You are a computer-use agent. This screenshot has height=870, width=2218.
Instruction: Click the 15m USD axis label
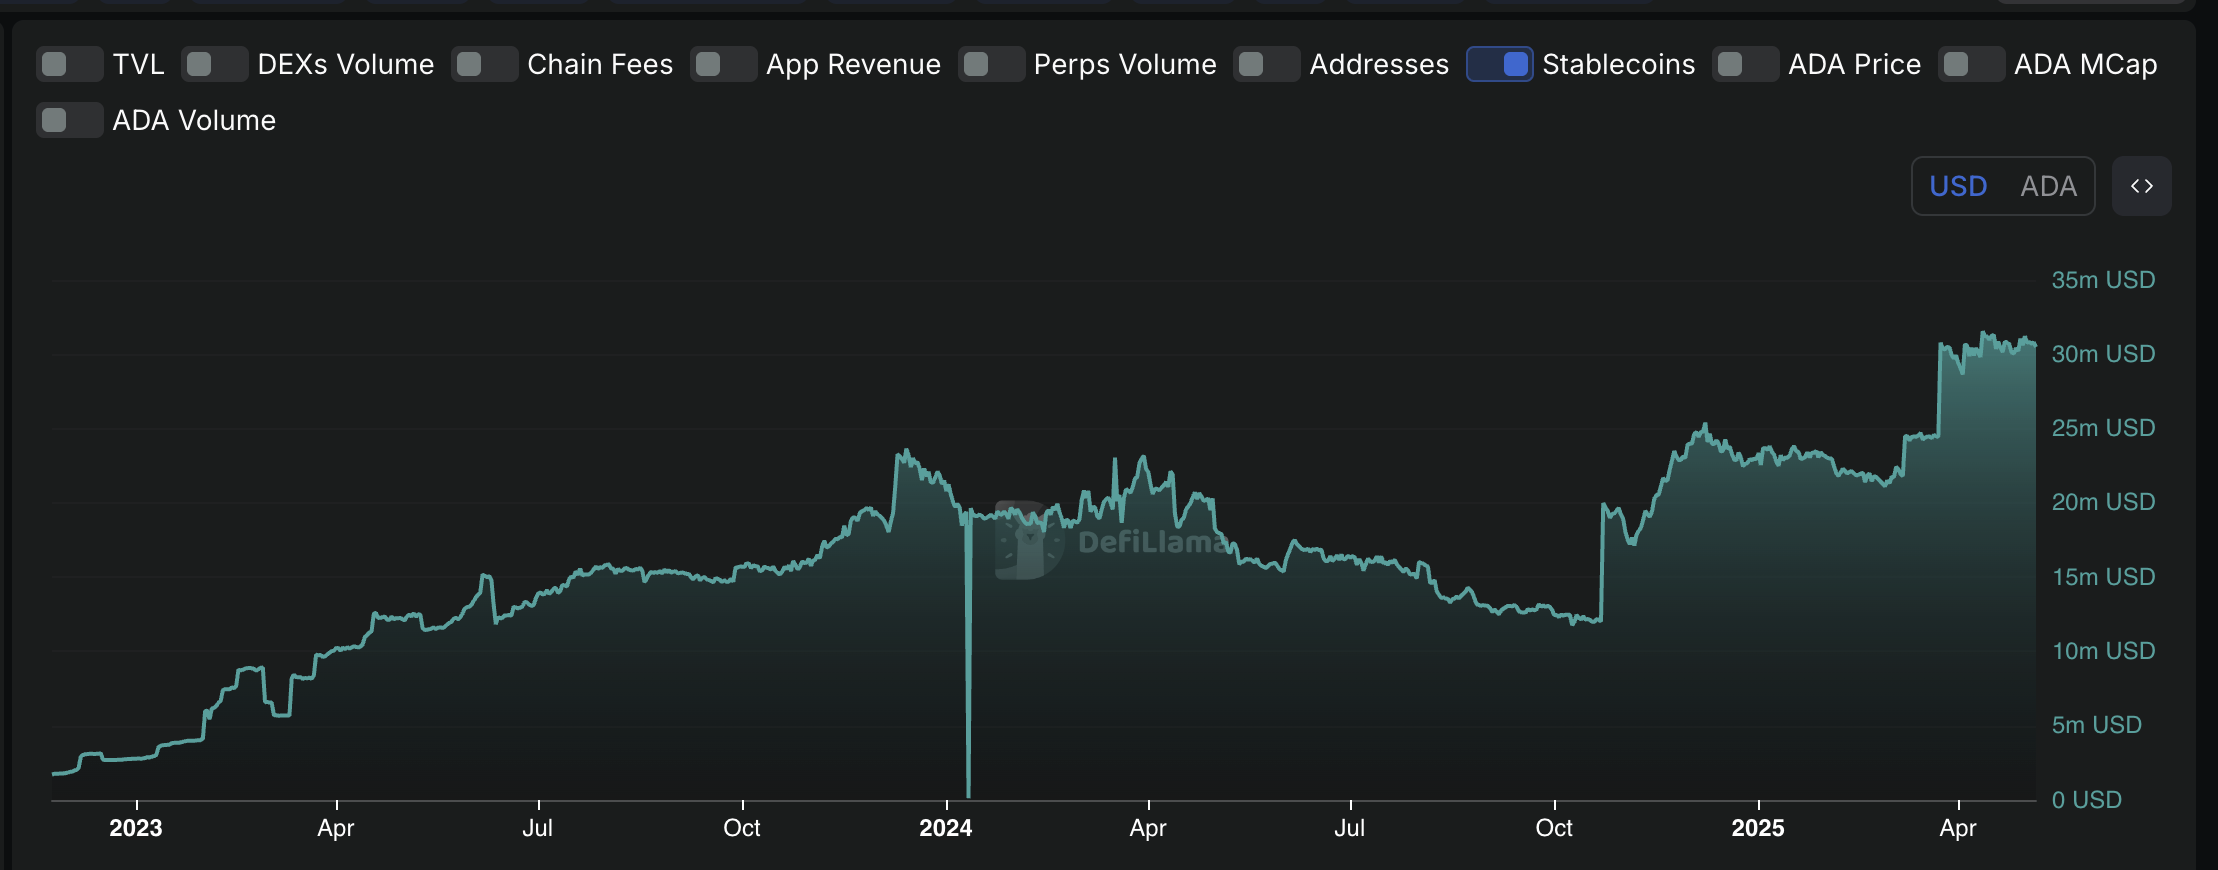pyautogui.click(x=2103, y=577)
